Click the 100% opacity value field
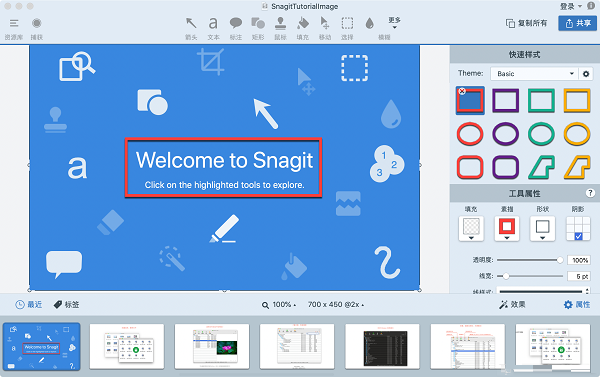The width and height of the screenshot is (600, 377). point(579,260)
